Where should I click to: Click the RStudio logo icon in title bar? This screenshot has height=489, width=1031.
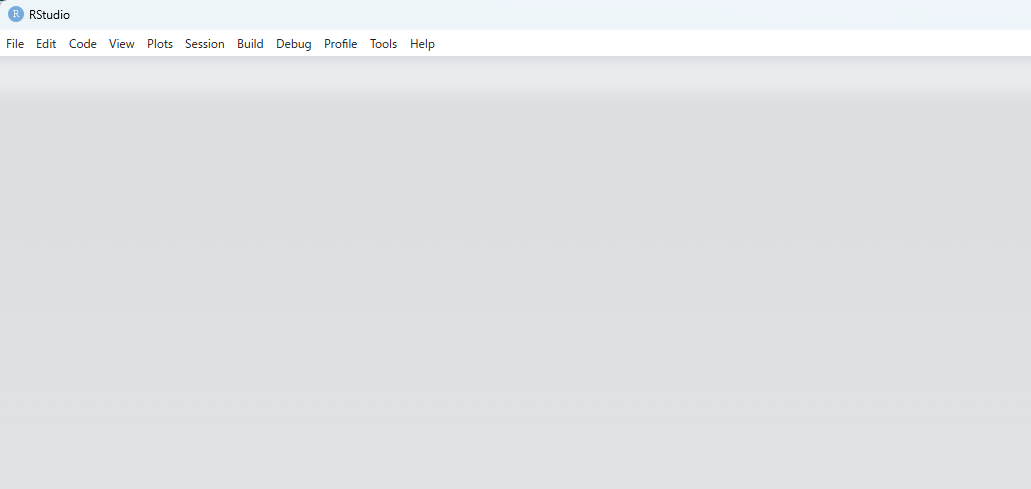click(16, 14)
